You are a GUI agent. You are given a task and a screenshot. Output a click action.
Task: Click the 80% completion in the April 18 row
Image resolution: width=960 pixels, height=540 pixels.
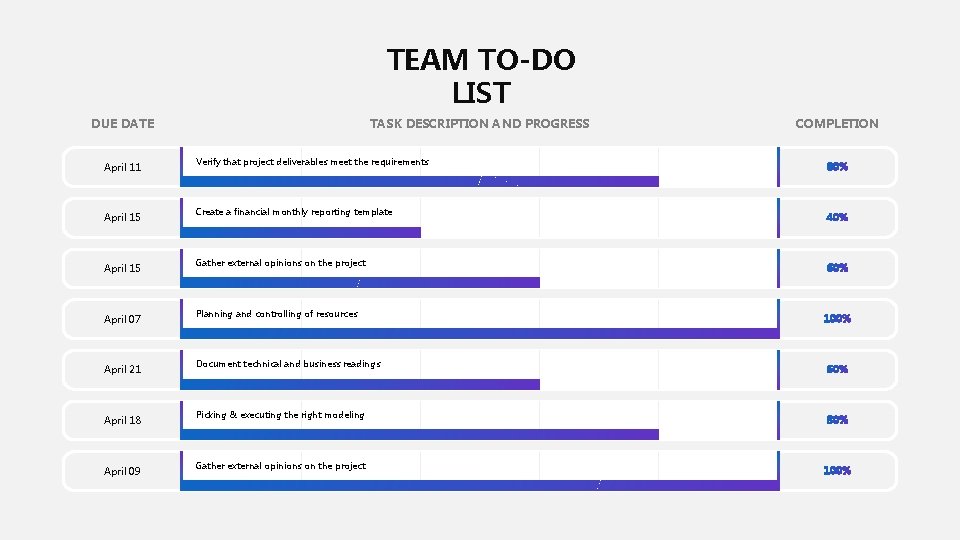pyautogui.click(x=836, y=420)
